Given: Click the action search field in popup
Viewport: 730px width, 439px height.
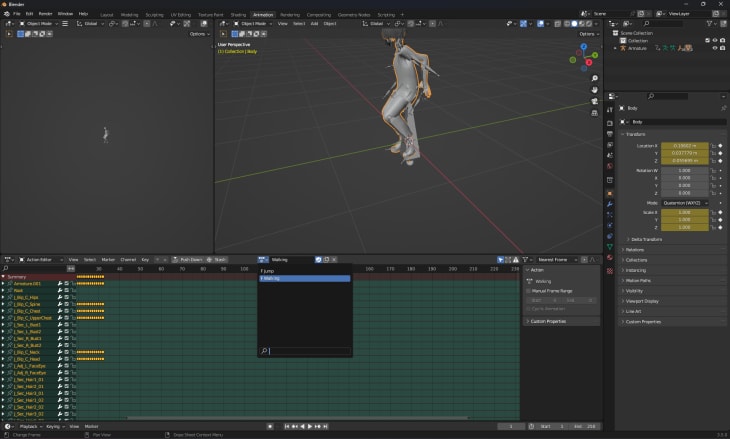Looking at the screenshot, I should [305, 351].
